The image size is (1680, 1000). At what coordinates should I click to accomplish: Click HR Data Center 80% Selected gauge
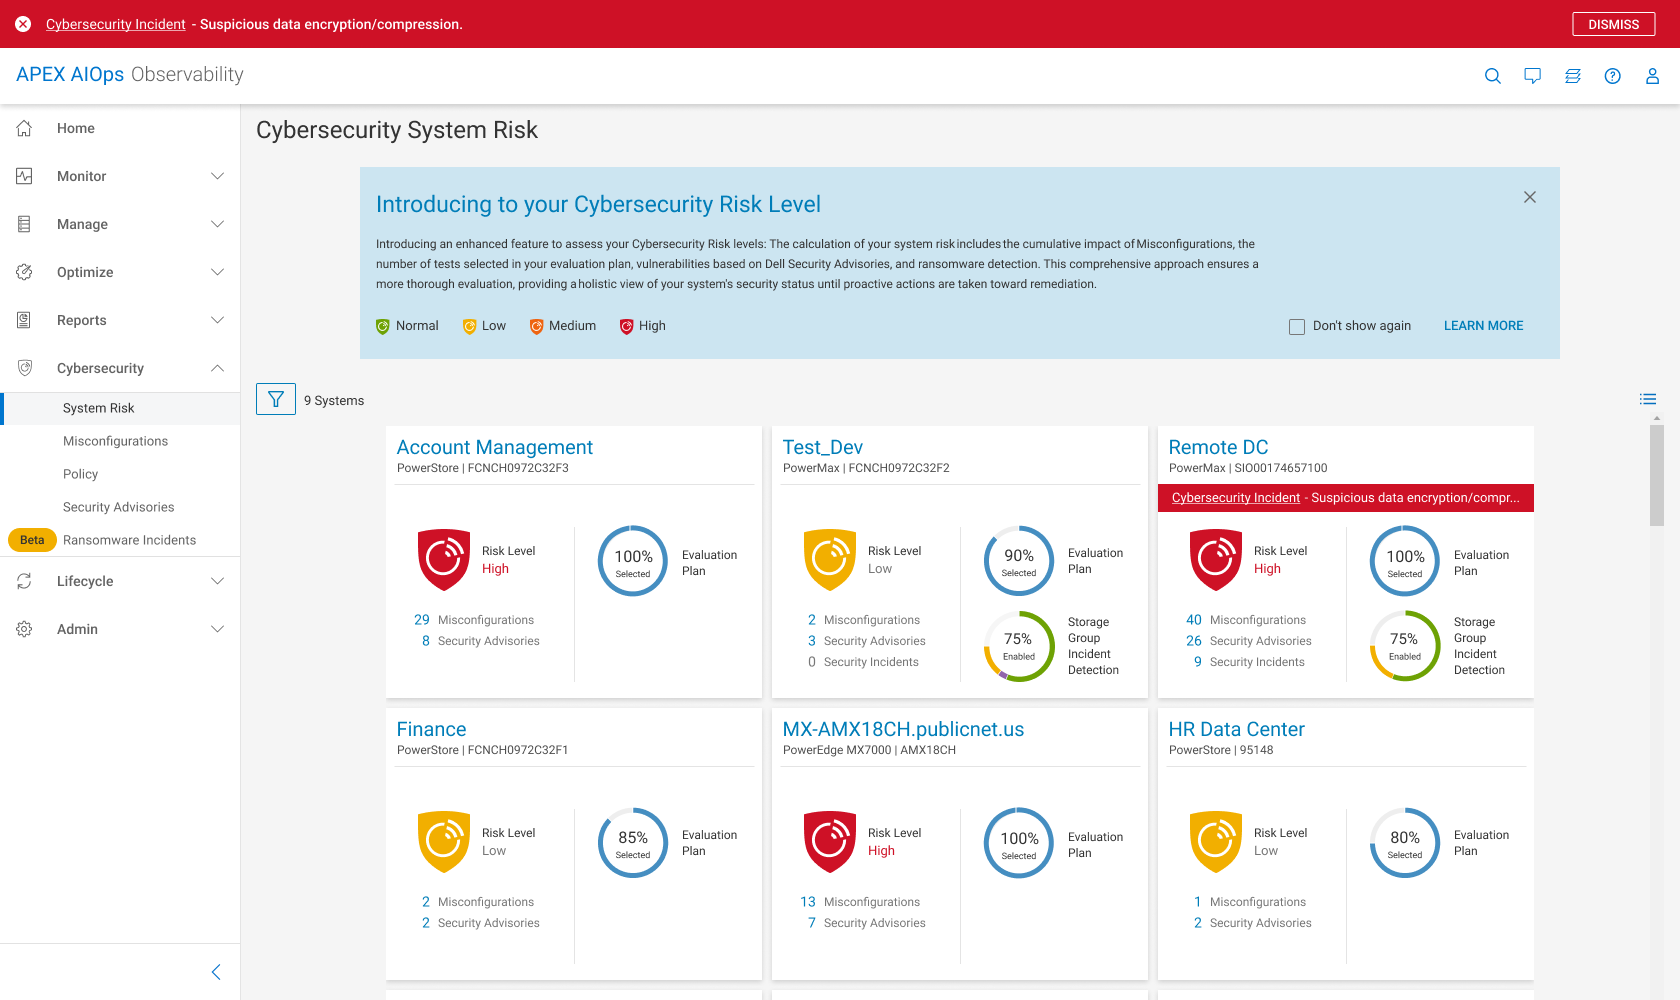click(x=1405, y=842)
